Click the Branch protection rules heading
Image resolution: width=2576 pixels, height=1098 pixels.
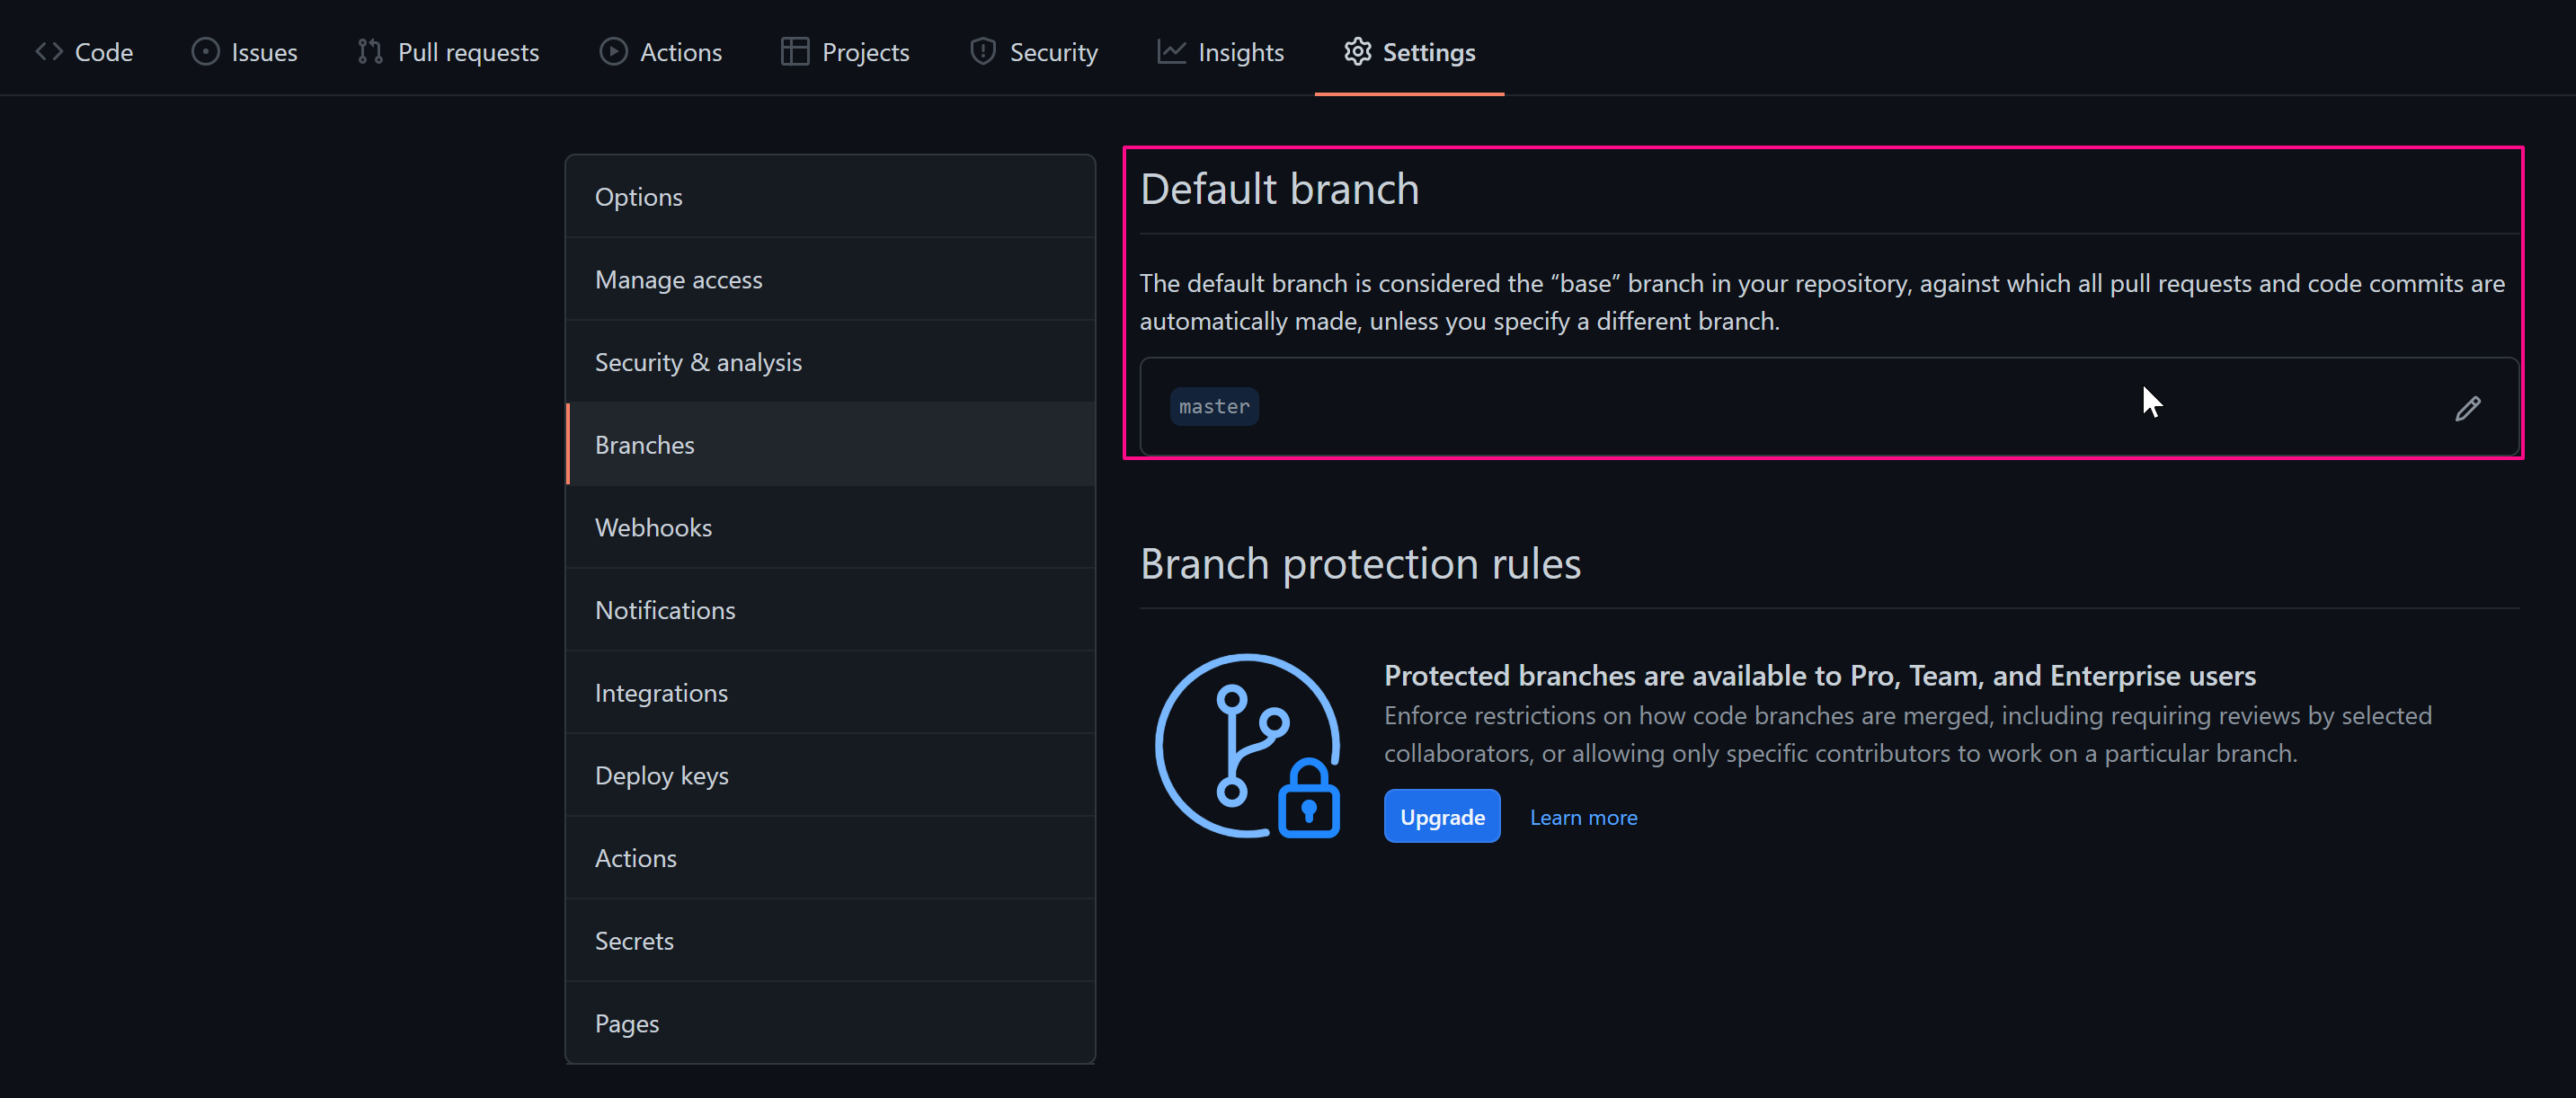[1360, 564]
